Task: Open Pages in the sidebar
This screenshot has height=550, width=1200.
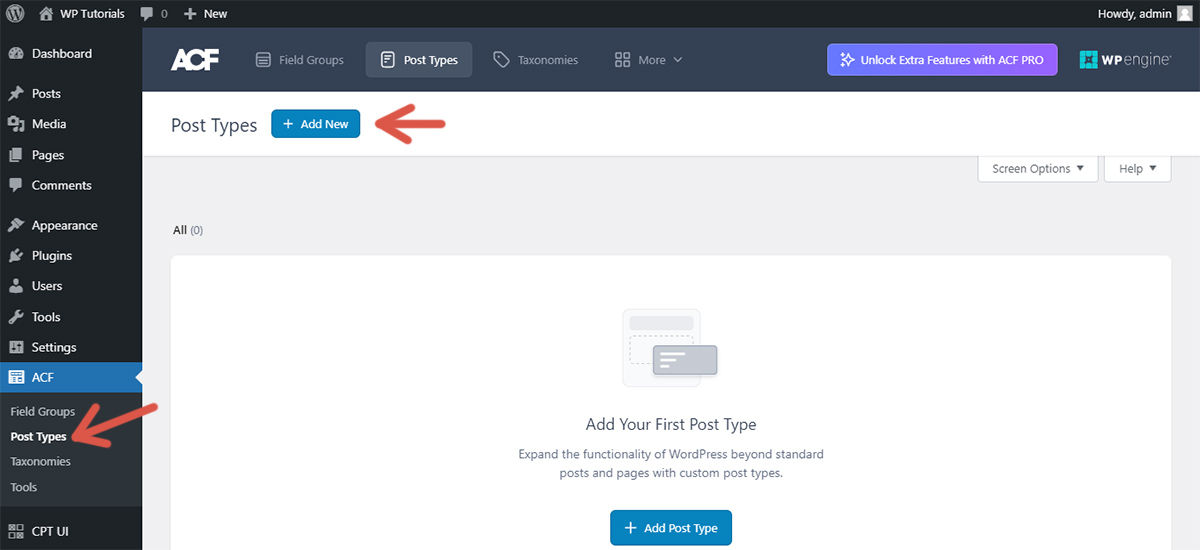Action: point(71,155)
